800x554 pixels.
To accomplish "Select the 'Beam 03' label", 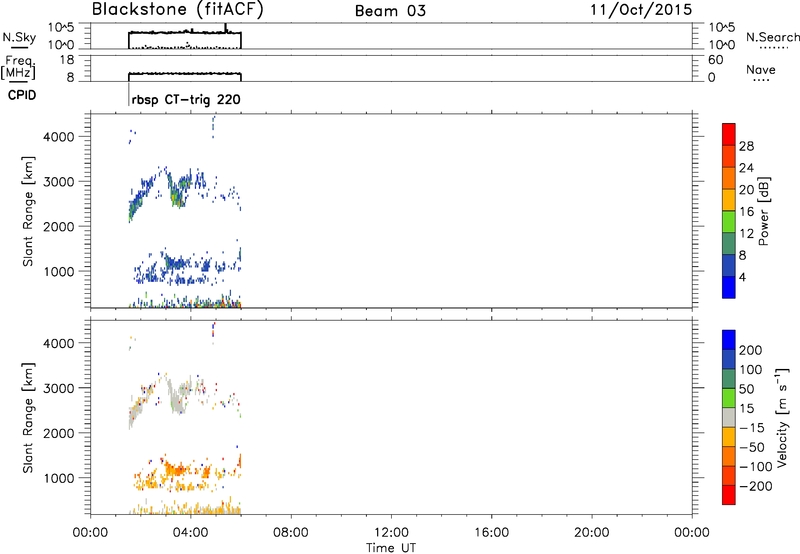I will 390,11.
